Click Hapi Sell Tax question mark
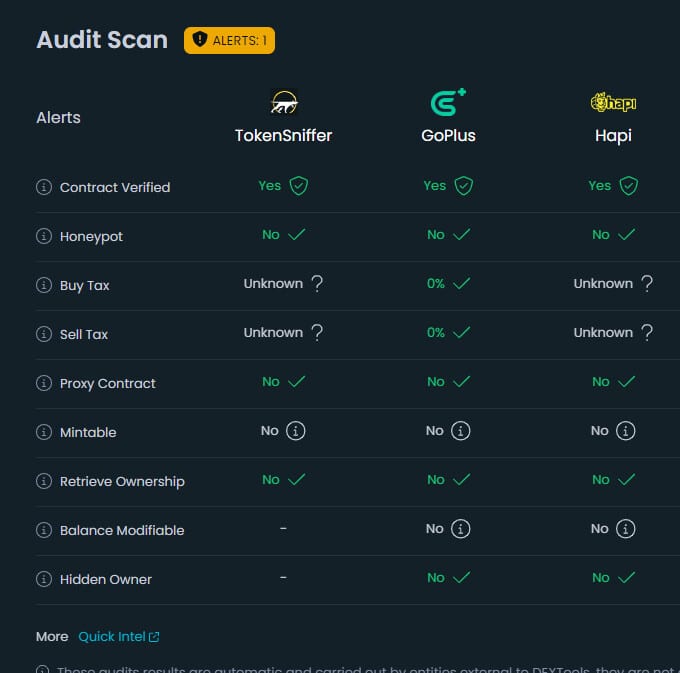This screenshot has width=680, height=673. [647, 333]
